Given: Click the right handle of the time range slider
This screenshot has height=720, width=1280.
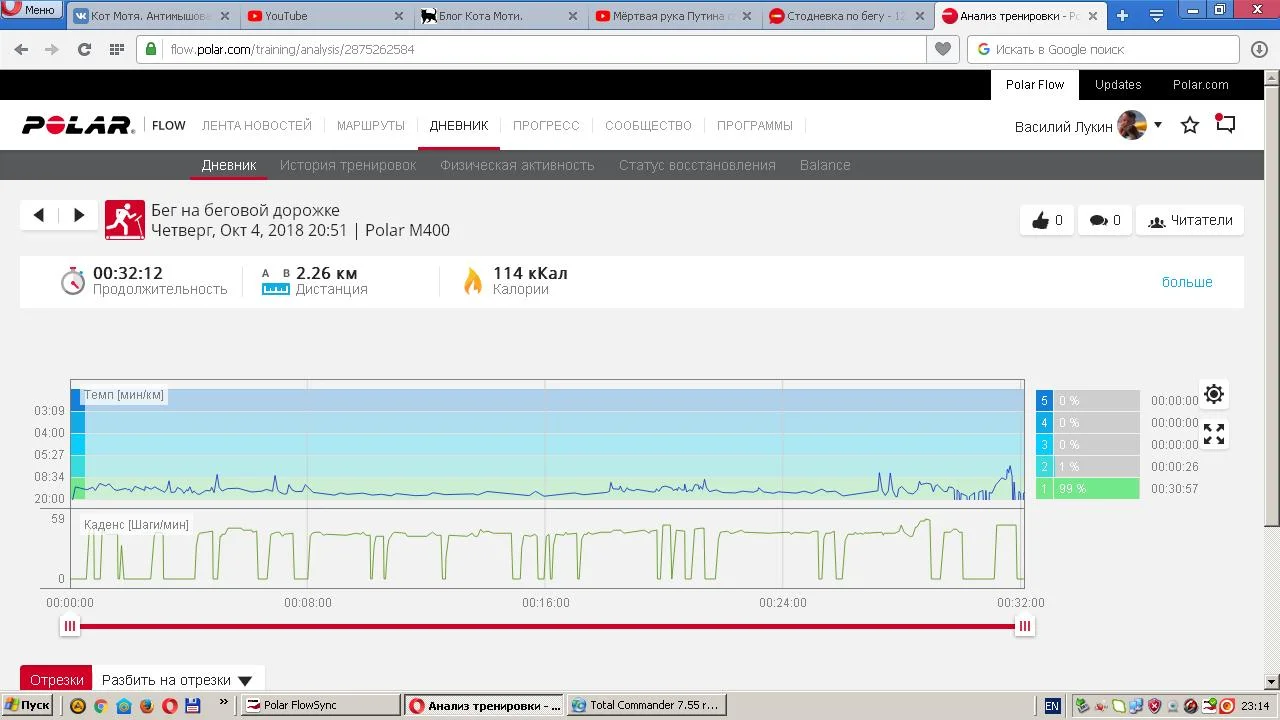Looking at the screenshot, I should [x=1024, y=626].
